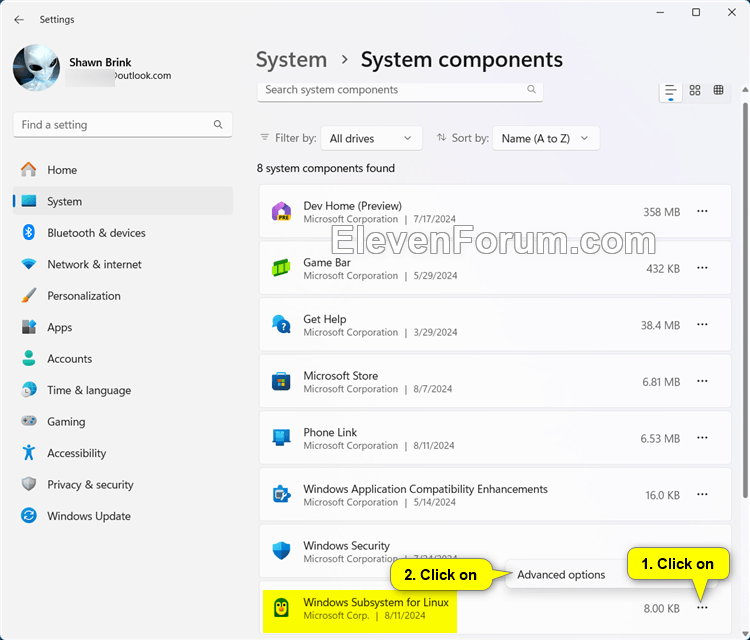The height and width of the screenshot is (640, 750).
Task: Click the 8 system components found text
Action: coord(326,168)
